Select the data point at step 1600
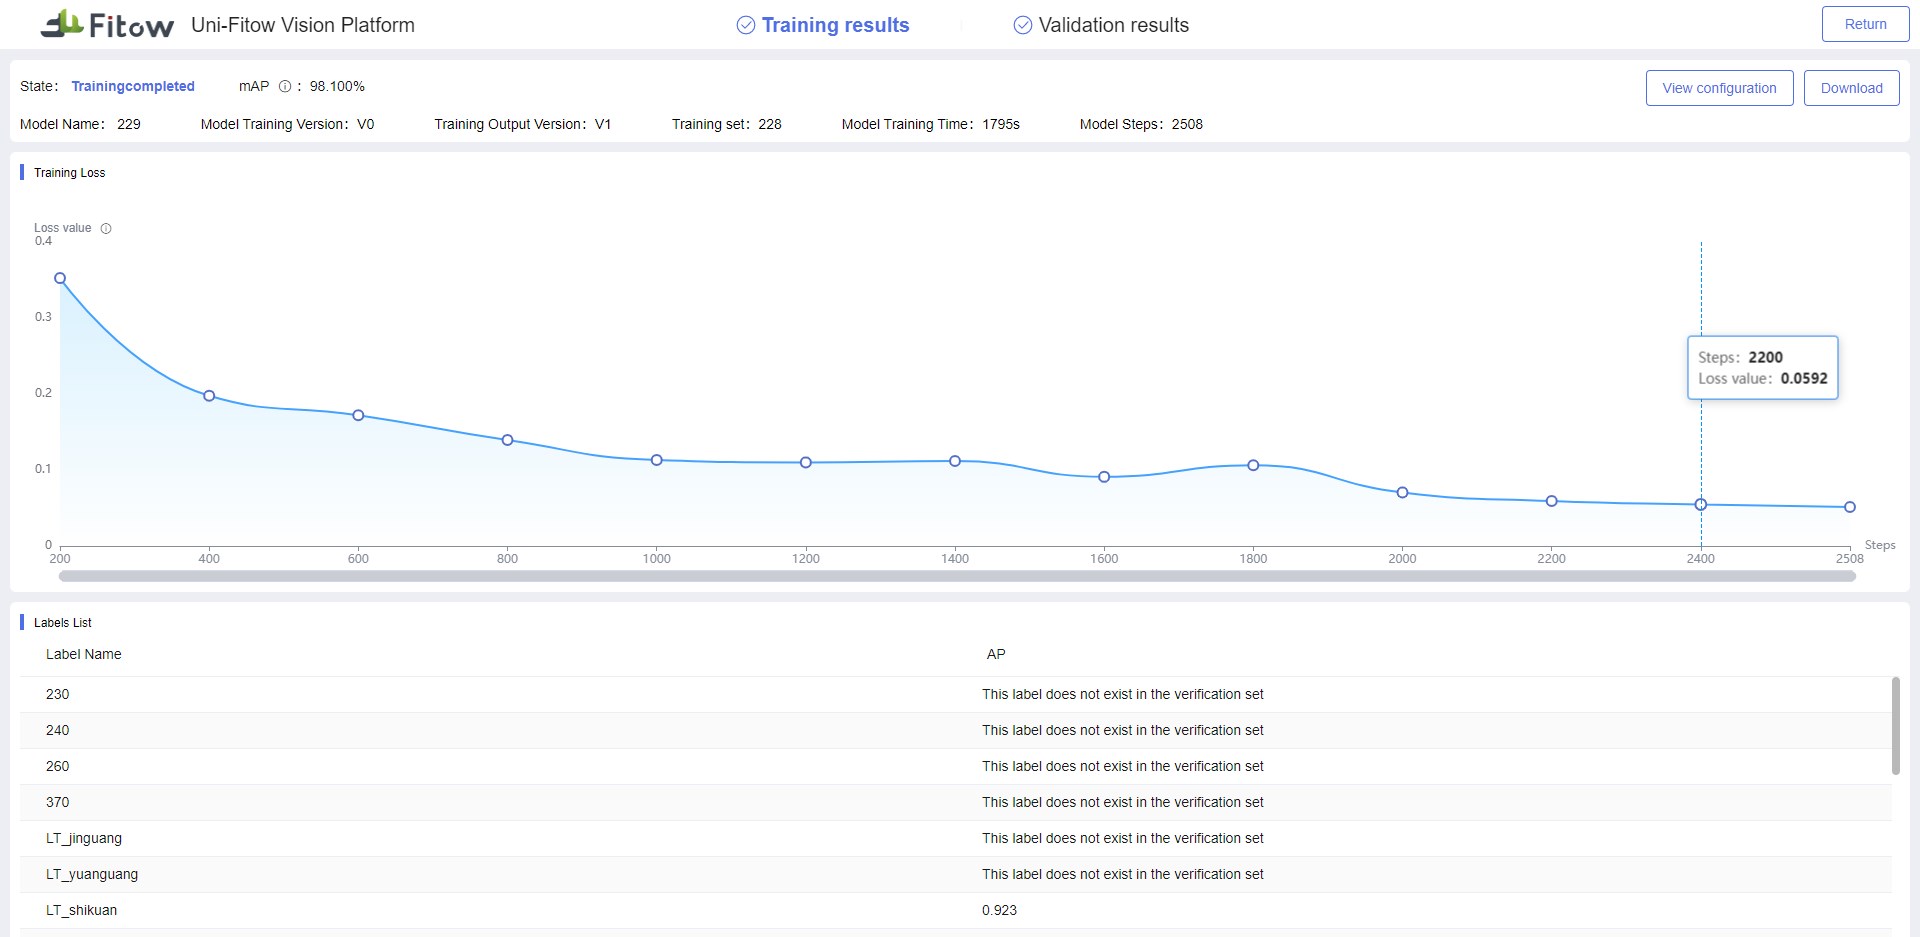1920x937 pixels. pos(1104,477)
